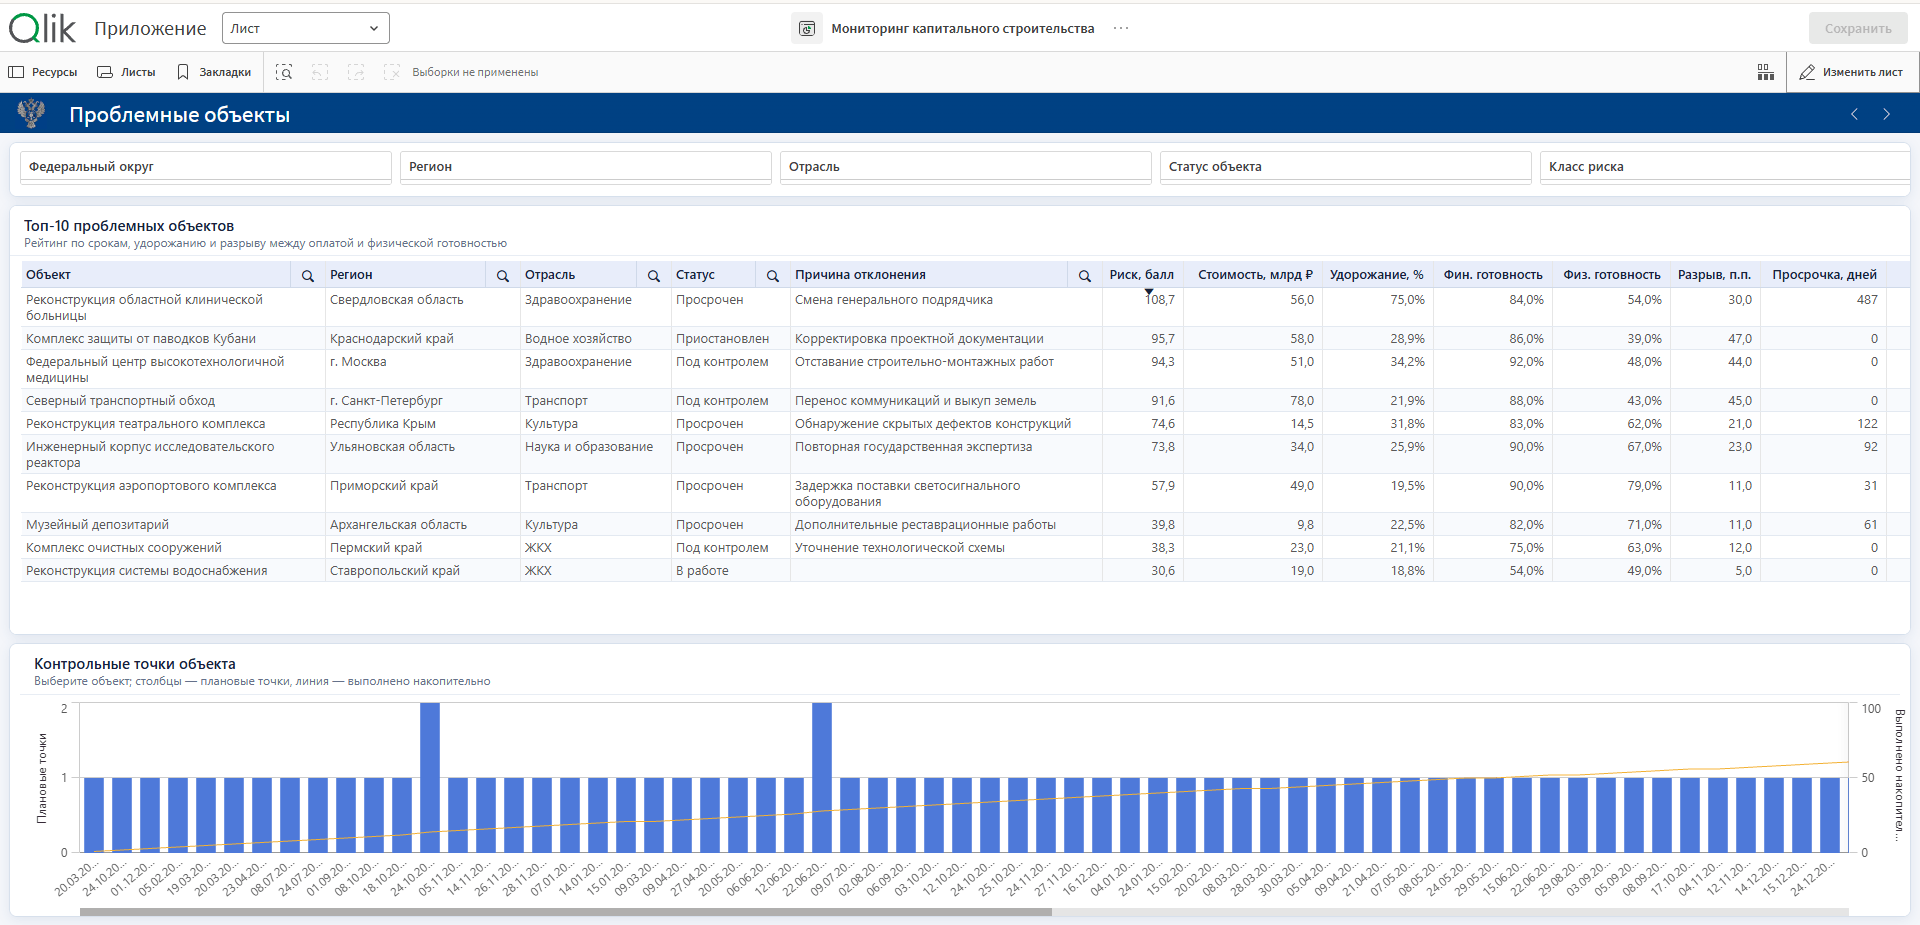The image size is (1920, 925).
Task: Search in the Отрасль column
Action: click(x=654, y=275)
